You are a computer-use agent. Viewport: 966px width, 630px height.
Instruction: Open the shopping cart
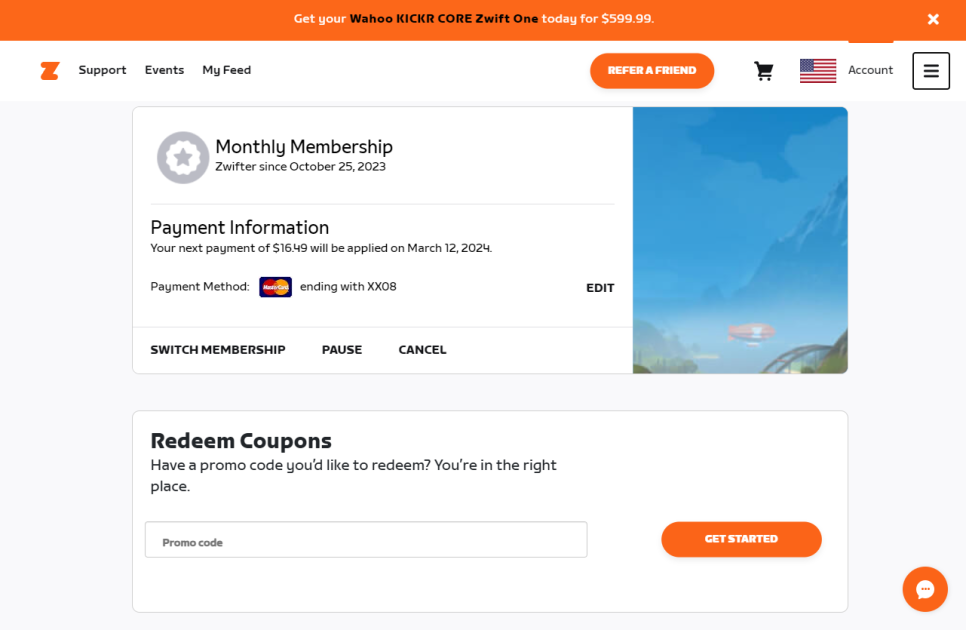764,71
